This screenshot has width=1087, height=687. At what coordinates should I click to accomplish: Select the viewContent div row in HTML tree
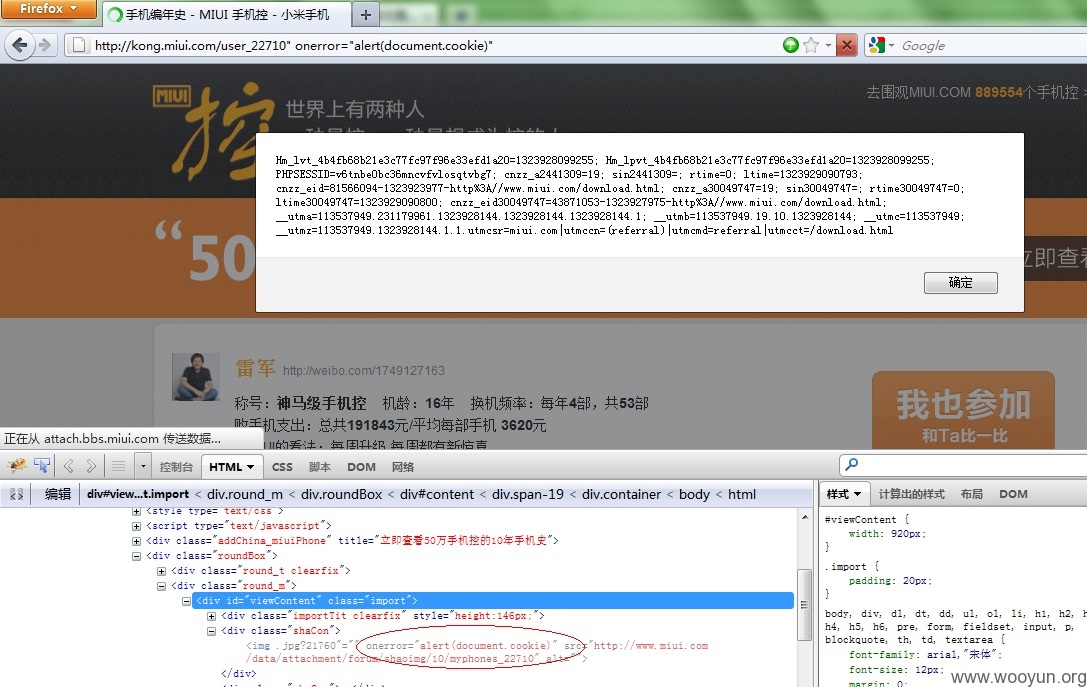tap(494, 601)
